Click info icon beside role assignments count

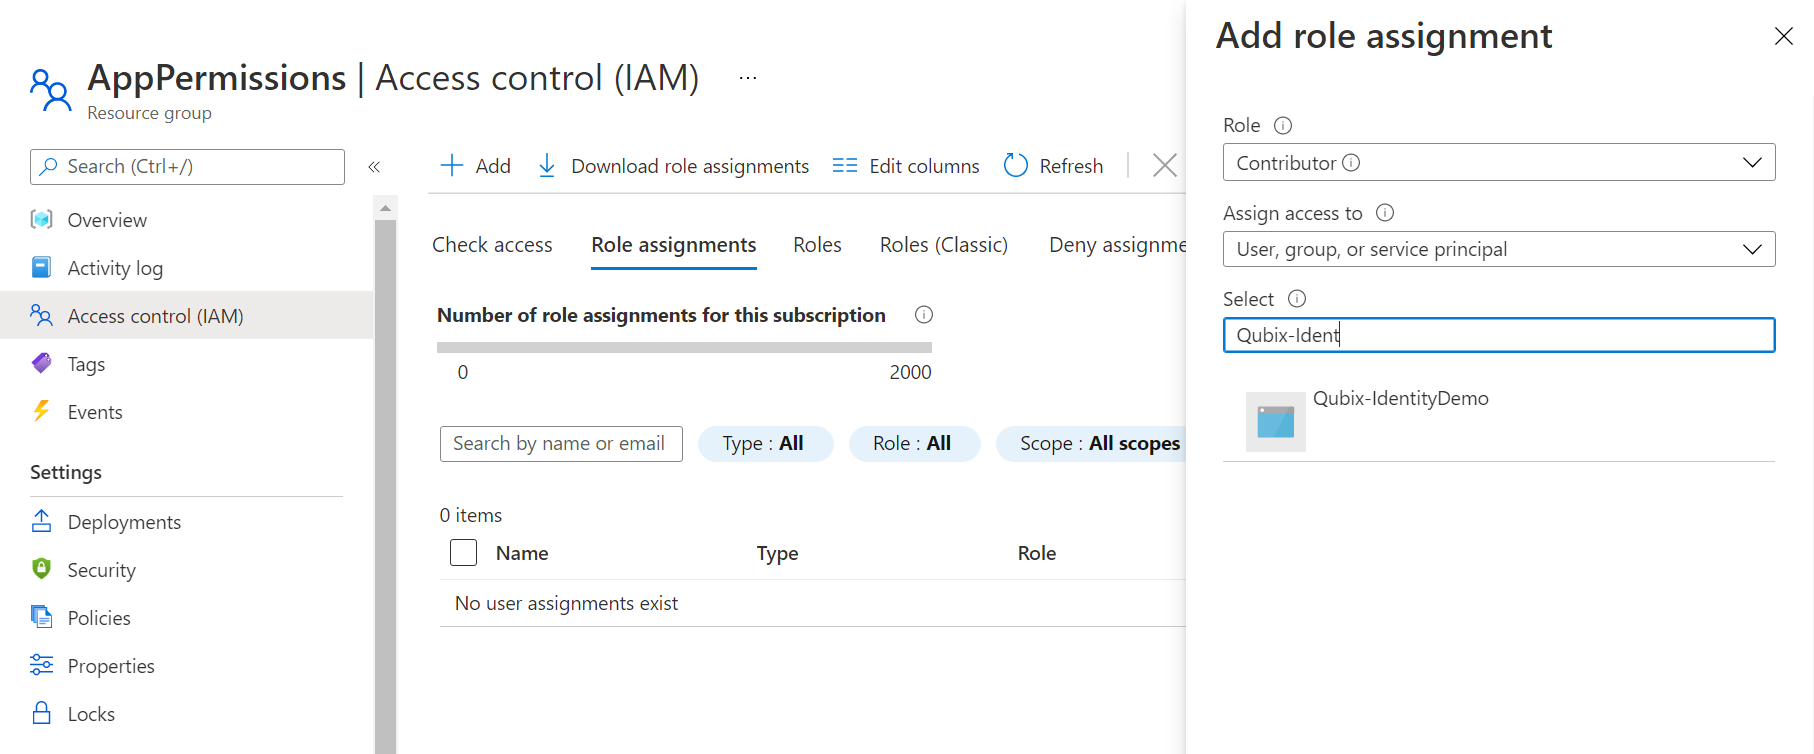pos(924,315)
